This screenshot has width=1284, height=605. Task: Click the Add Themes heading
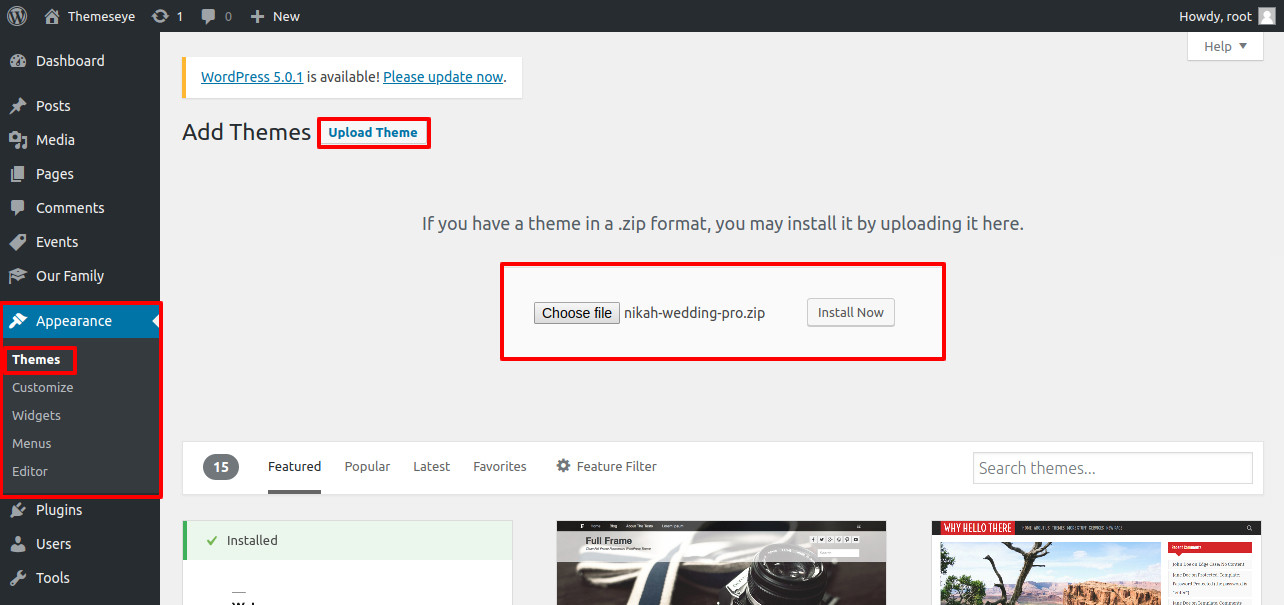[x=247, y=132]
